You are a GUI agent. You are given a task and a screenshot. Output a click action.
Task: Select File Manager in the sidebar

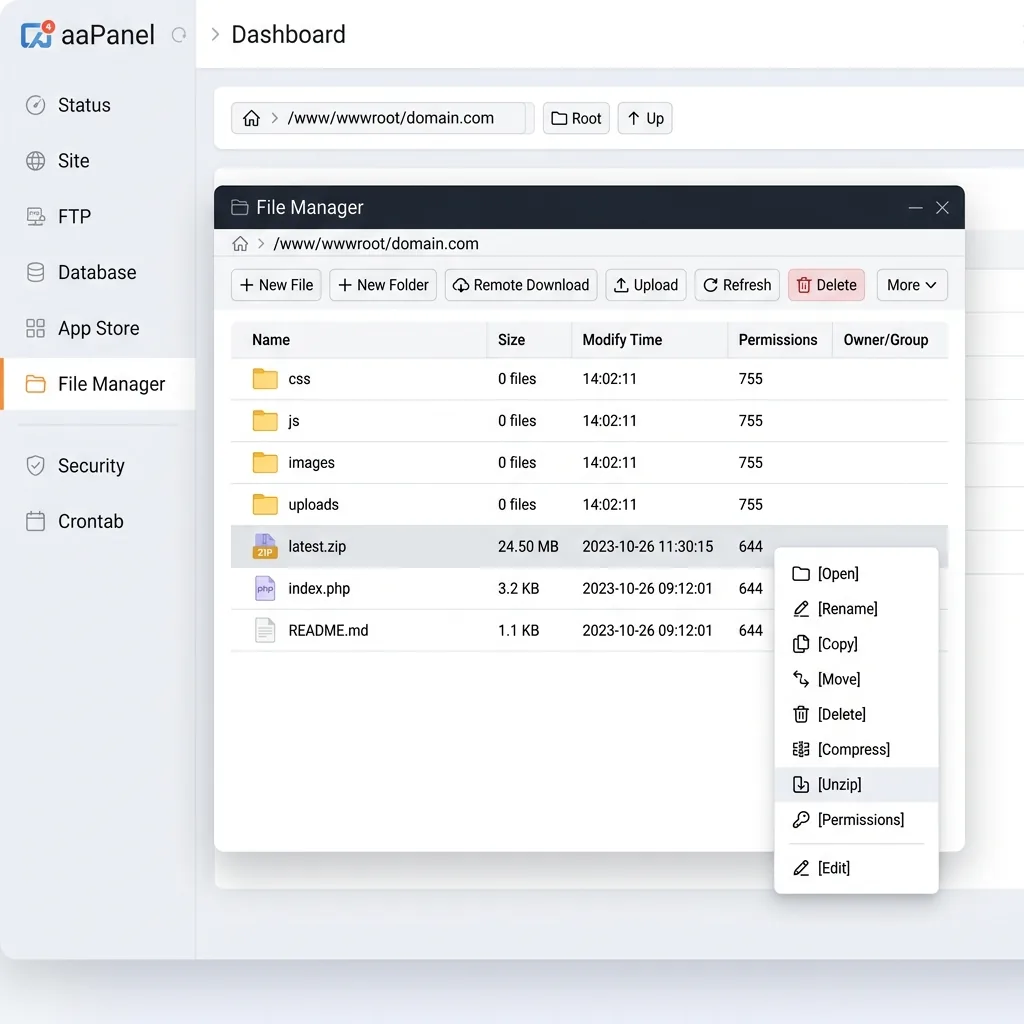(98, 384)
